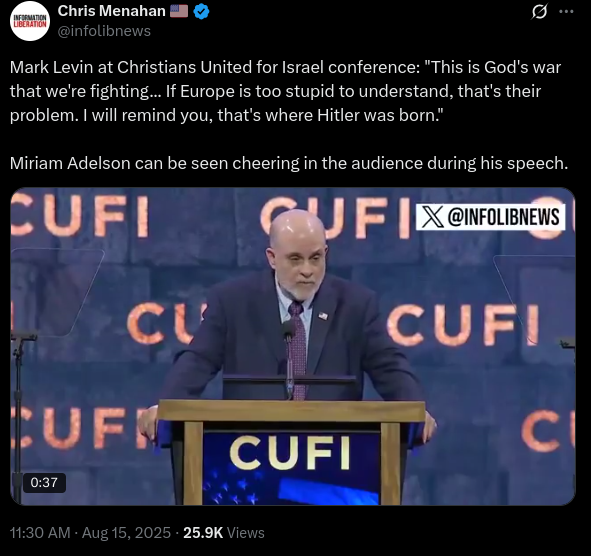Click the flag lapel pin on the speaker's jacket
The image size is (591, 556).
323,316
